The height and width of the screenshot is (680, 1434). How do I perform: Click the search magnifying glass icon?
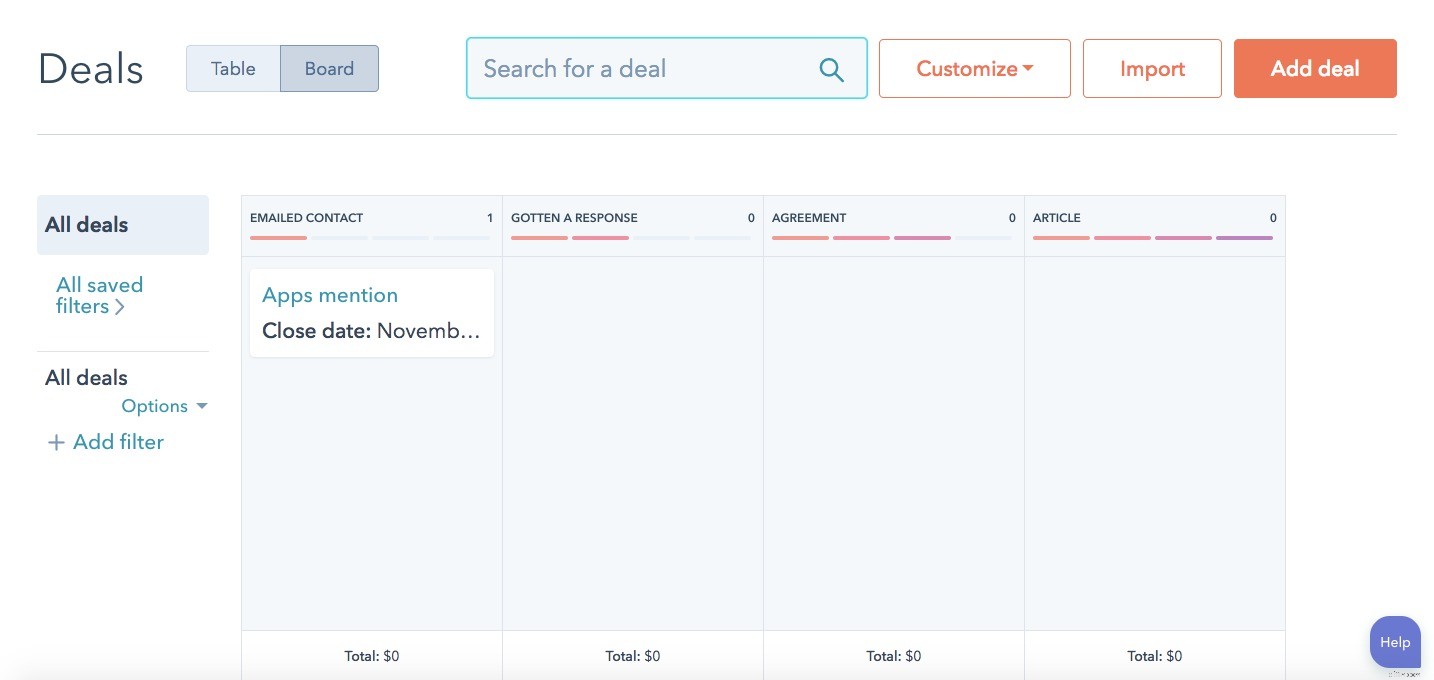click(x=831, y=68)
